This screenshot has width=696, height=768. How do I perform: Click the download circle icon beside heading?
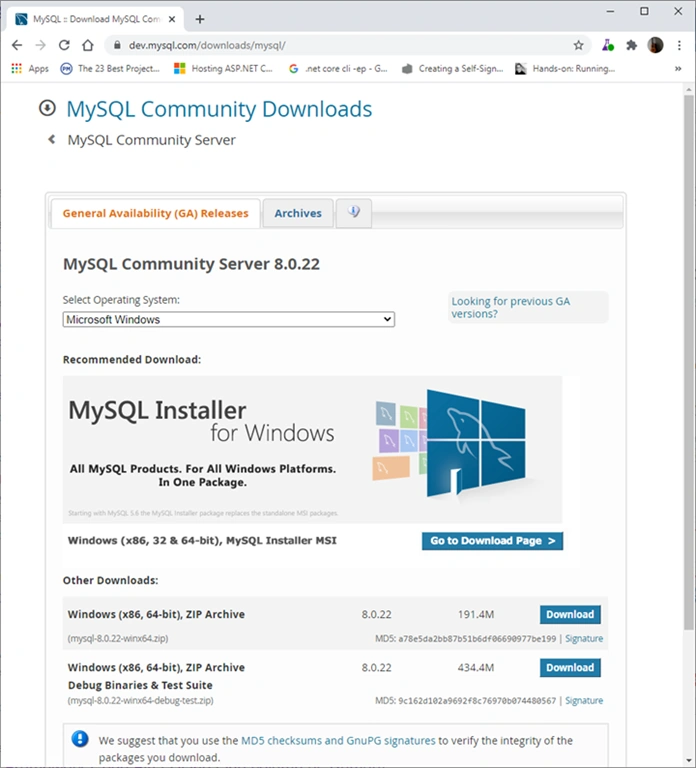click(48, 108)
